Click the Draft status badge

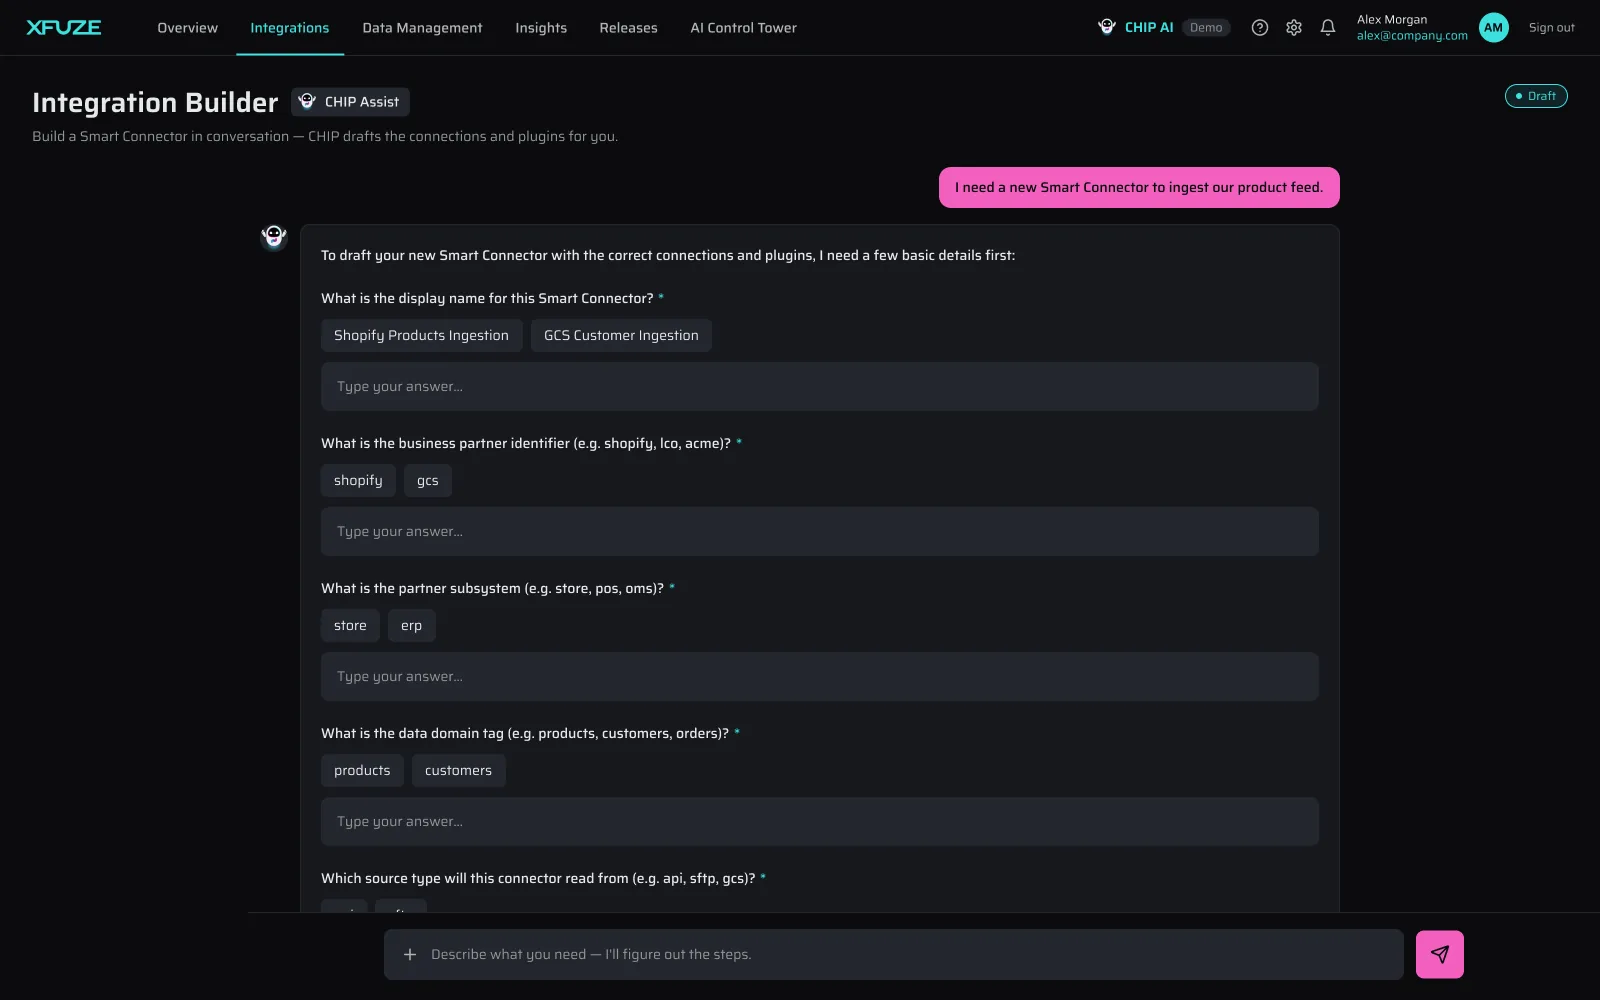pos(1536,96)
